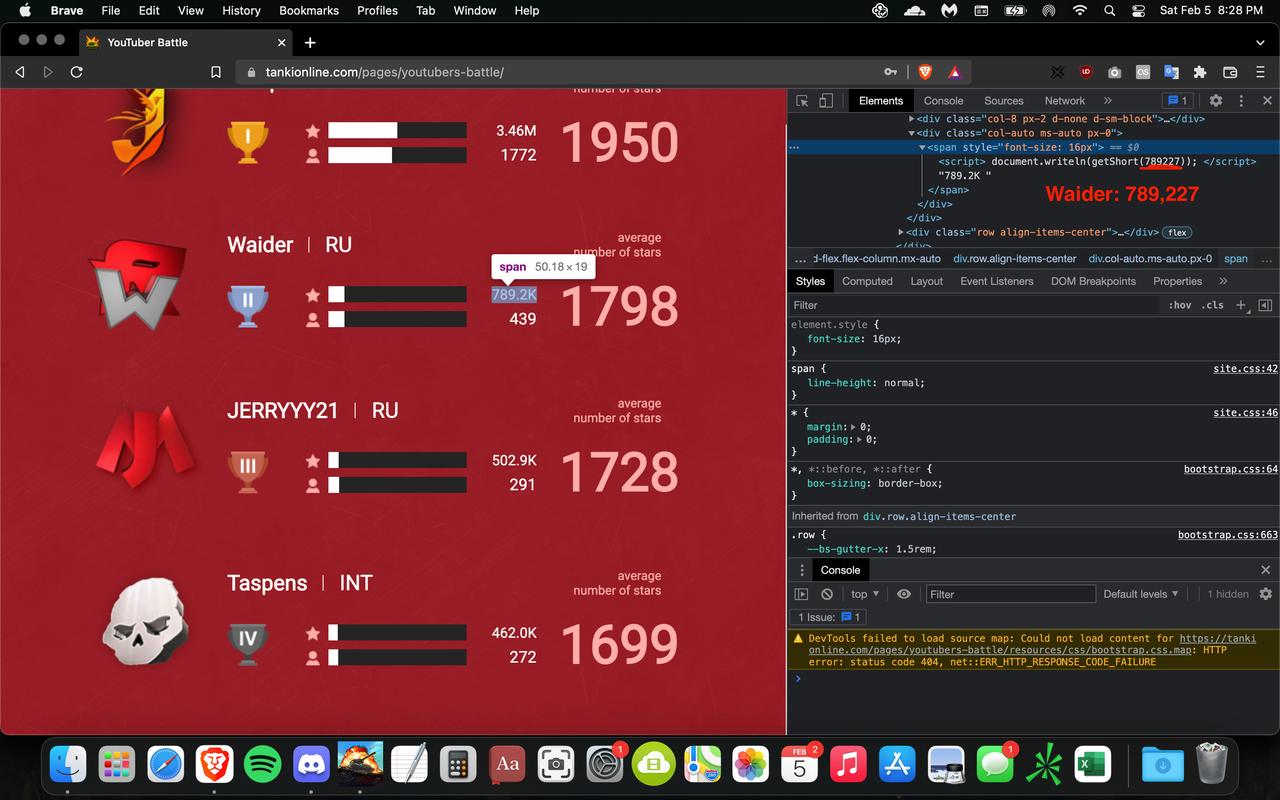The height and width of the screenshot is (800, 1280).
Task: Open the History menu in the menu bar
Action: coord(241,11)
